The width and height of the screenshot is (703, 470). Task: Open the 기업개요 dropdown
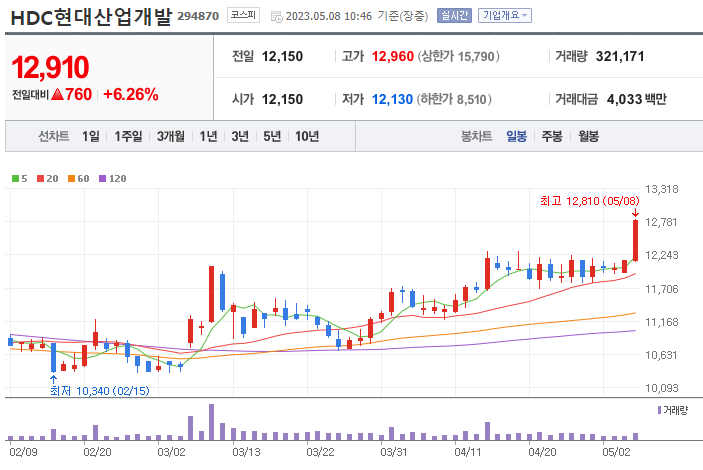click(504, 16)
